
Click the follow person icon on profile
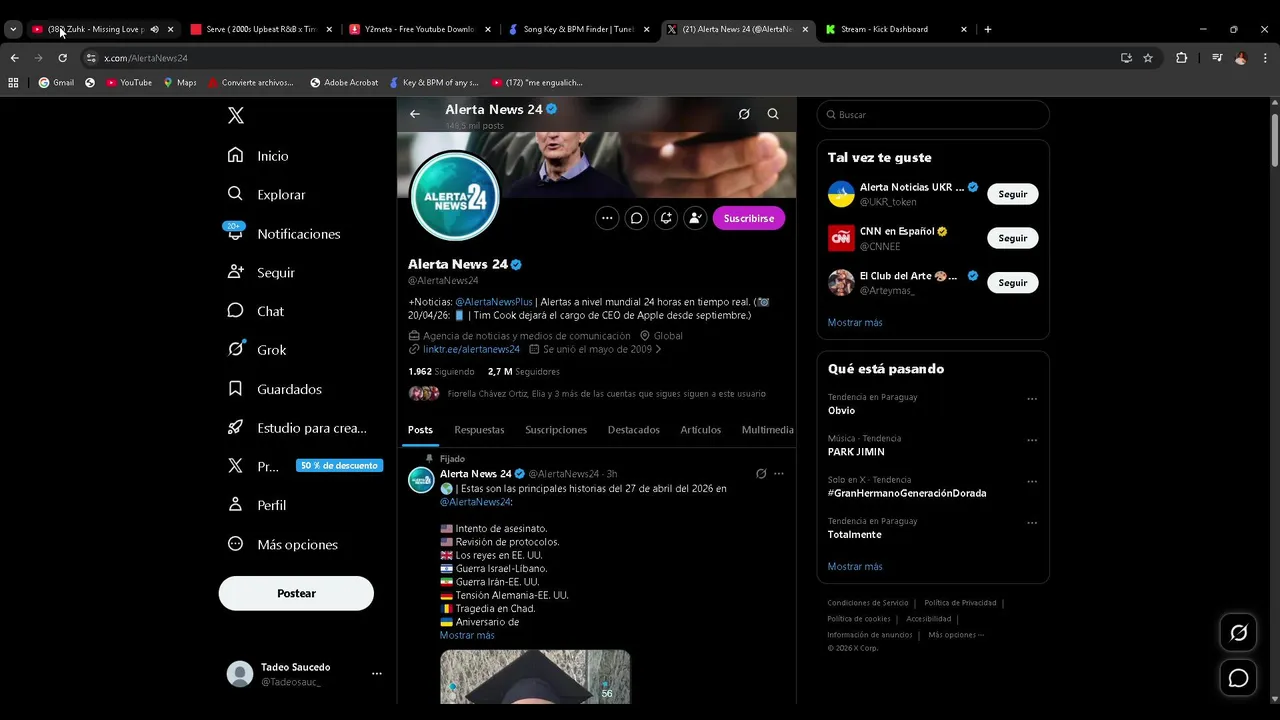click(695, 218)
